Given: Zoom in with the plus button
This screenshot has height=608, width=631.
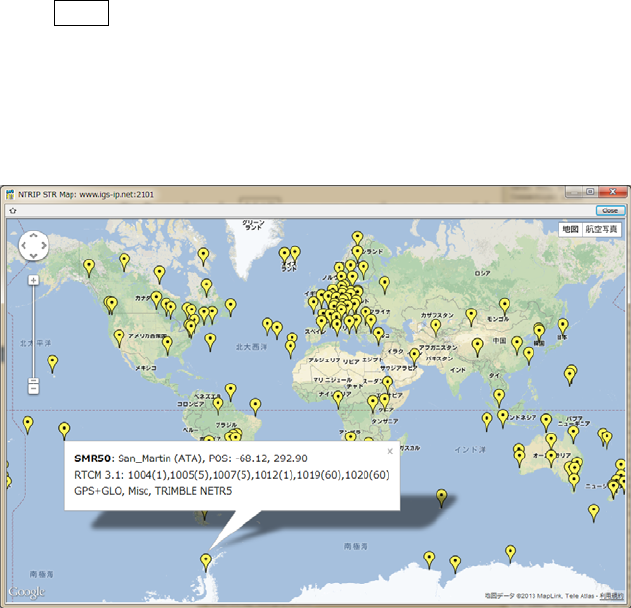Looking at the screenshot, I should click(x=33, y=280).
